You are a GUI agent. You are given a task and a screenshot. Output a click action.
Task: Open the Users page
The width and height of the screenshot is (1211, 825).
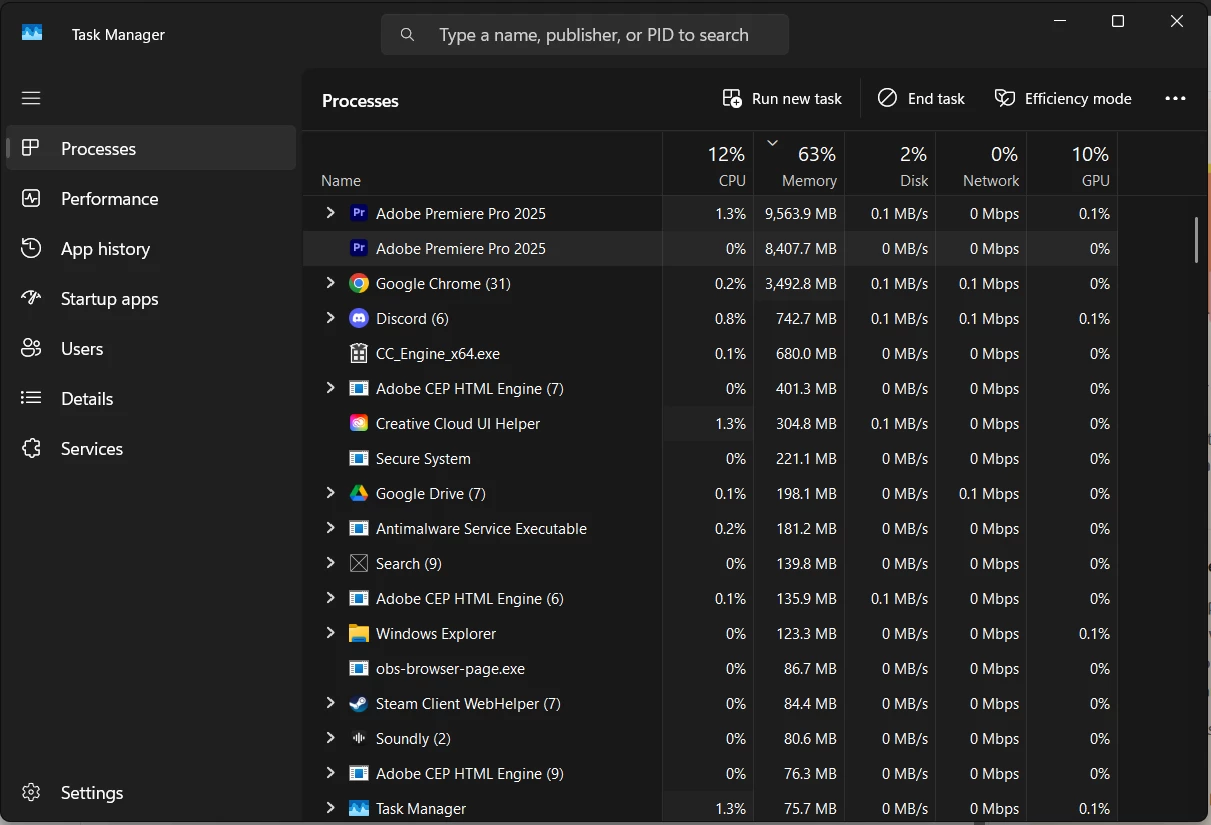(151, 348)
